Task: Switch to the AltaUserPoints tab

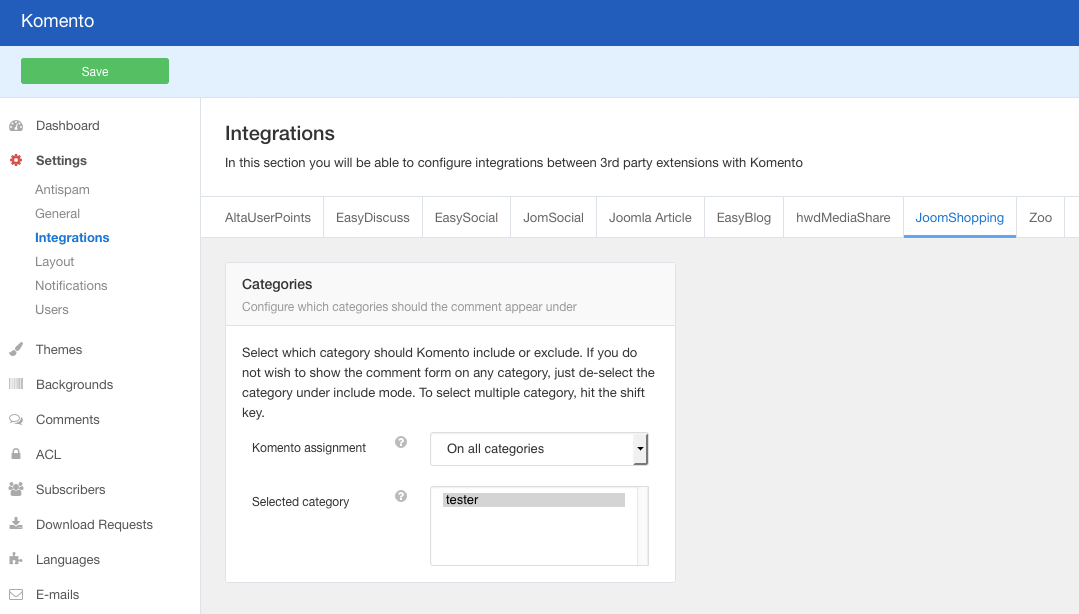Action: click(268, 218)
